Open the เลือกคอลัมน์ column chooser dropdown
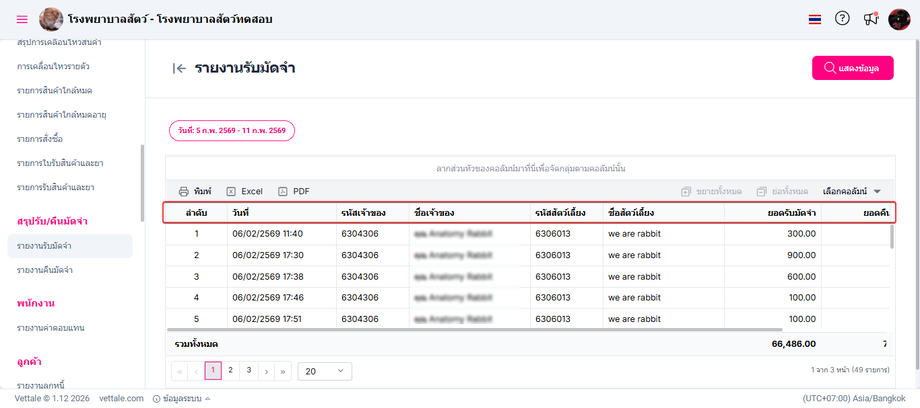Image resolution: width=920 pixels, height=408 pixels. tap(853, 191)
